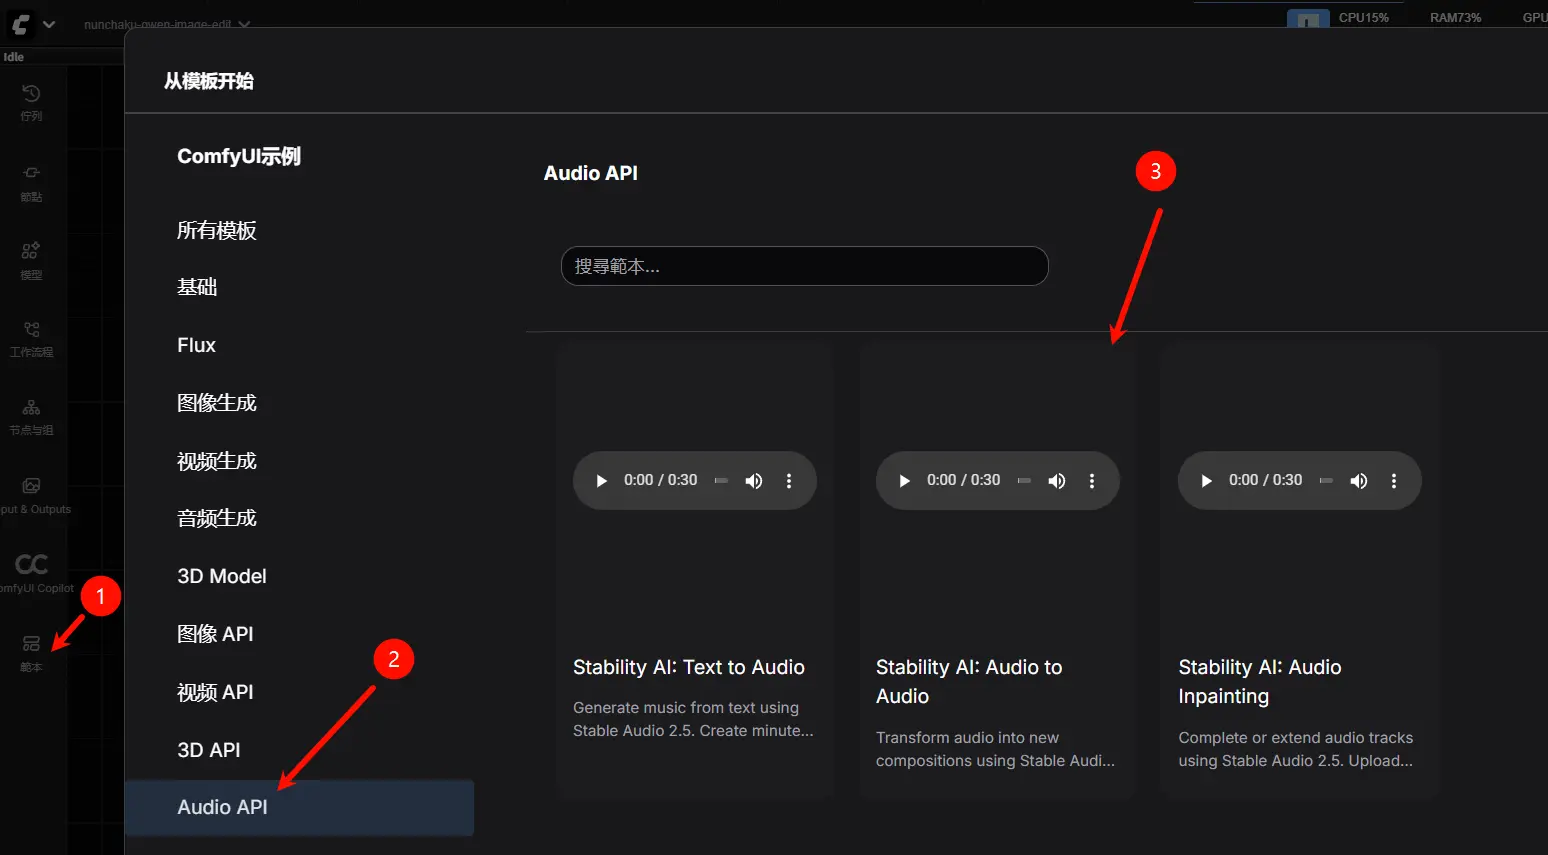Open the 範本 templates sidebar icon
Image resolution: width=1548 pixels, height=855 pixels.
click(31, 650)
